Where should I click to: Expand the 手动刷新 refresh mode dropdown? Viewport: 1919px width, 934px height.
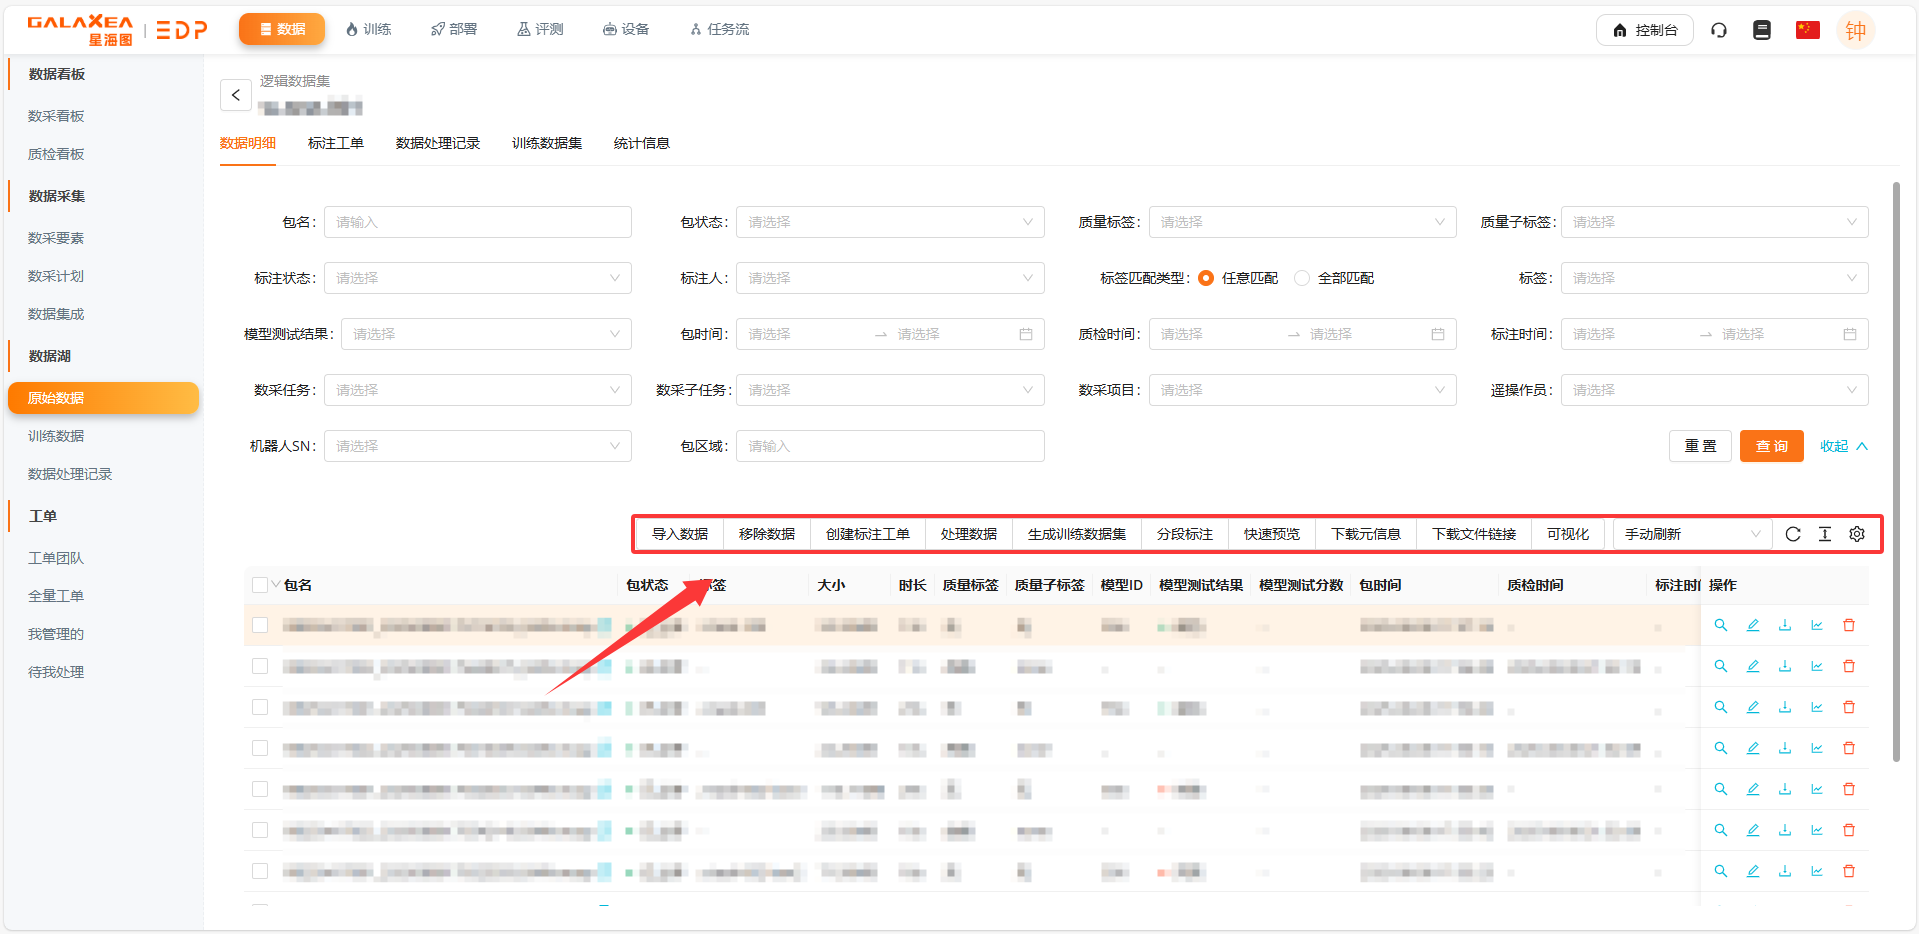1691,534
